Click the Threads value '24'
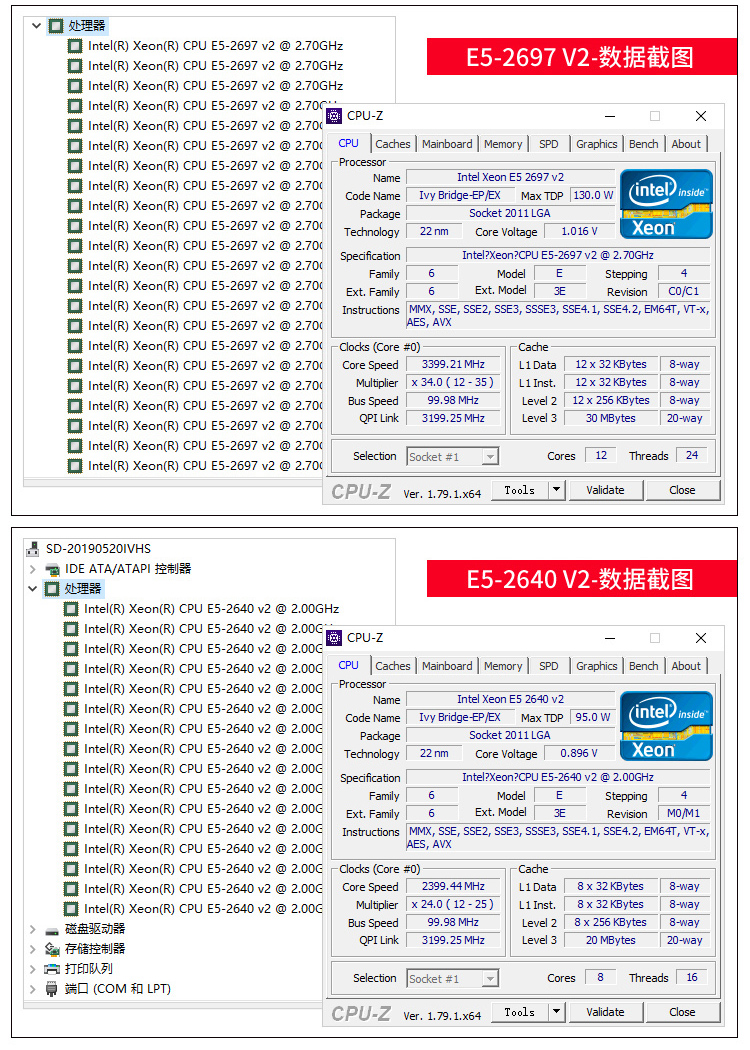 coord(692,455)
